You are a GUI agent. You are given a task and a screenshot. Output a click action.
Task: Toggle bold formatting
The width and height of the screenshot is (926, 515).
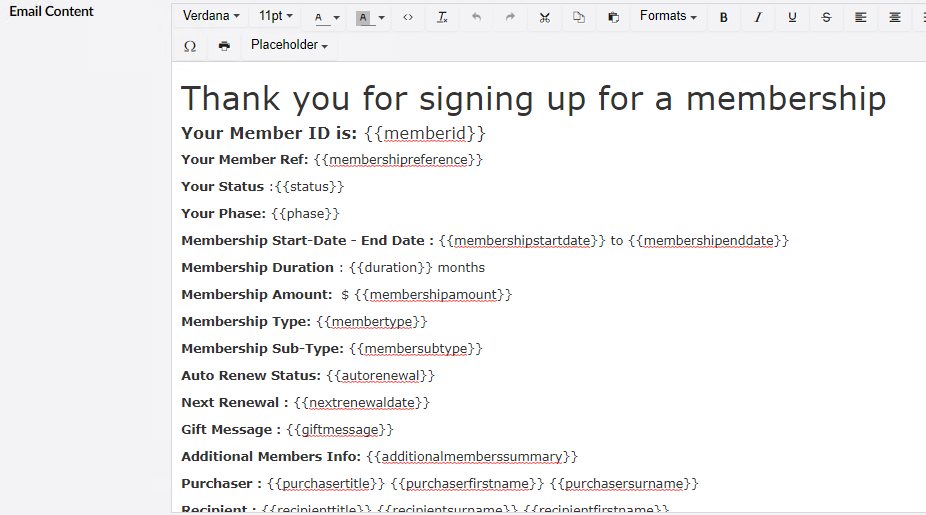[724, 17]
